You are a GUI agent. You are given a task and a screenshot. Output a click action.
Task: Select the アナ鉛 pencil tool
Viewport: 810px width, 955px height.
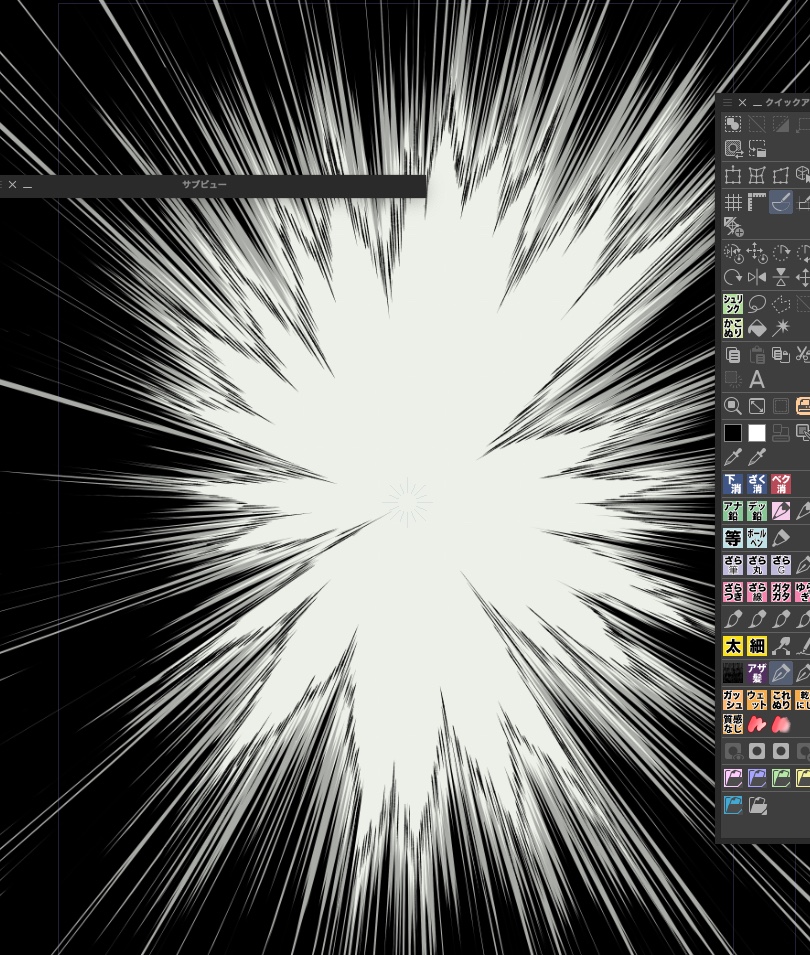click(733, 511)
